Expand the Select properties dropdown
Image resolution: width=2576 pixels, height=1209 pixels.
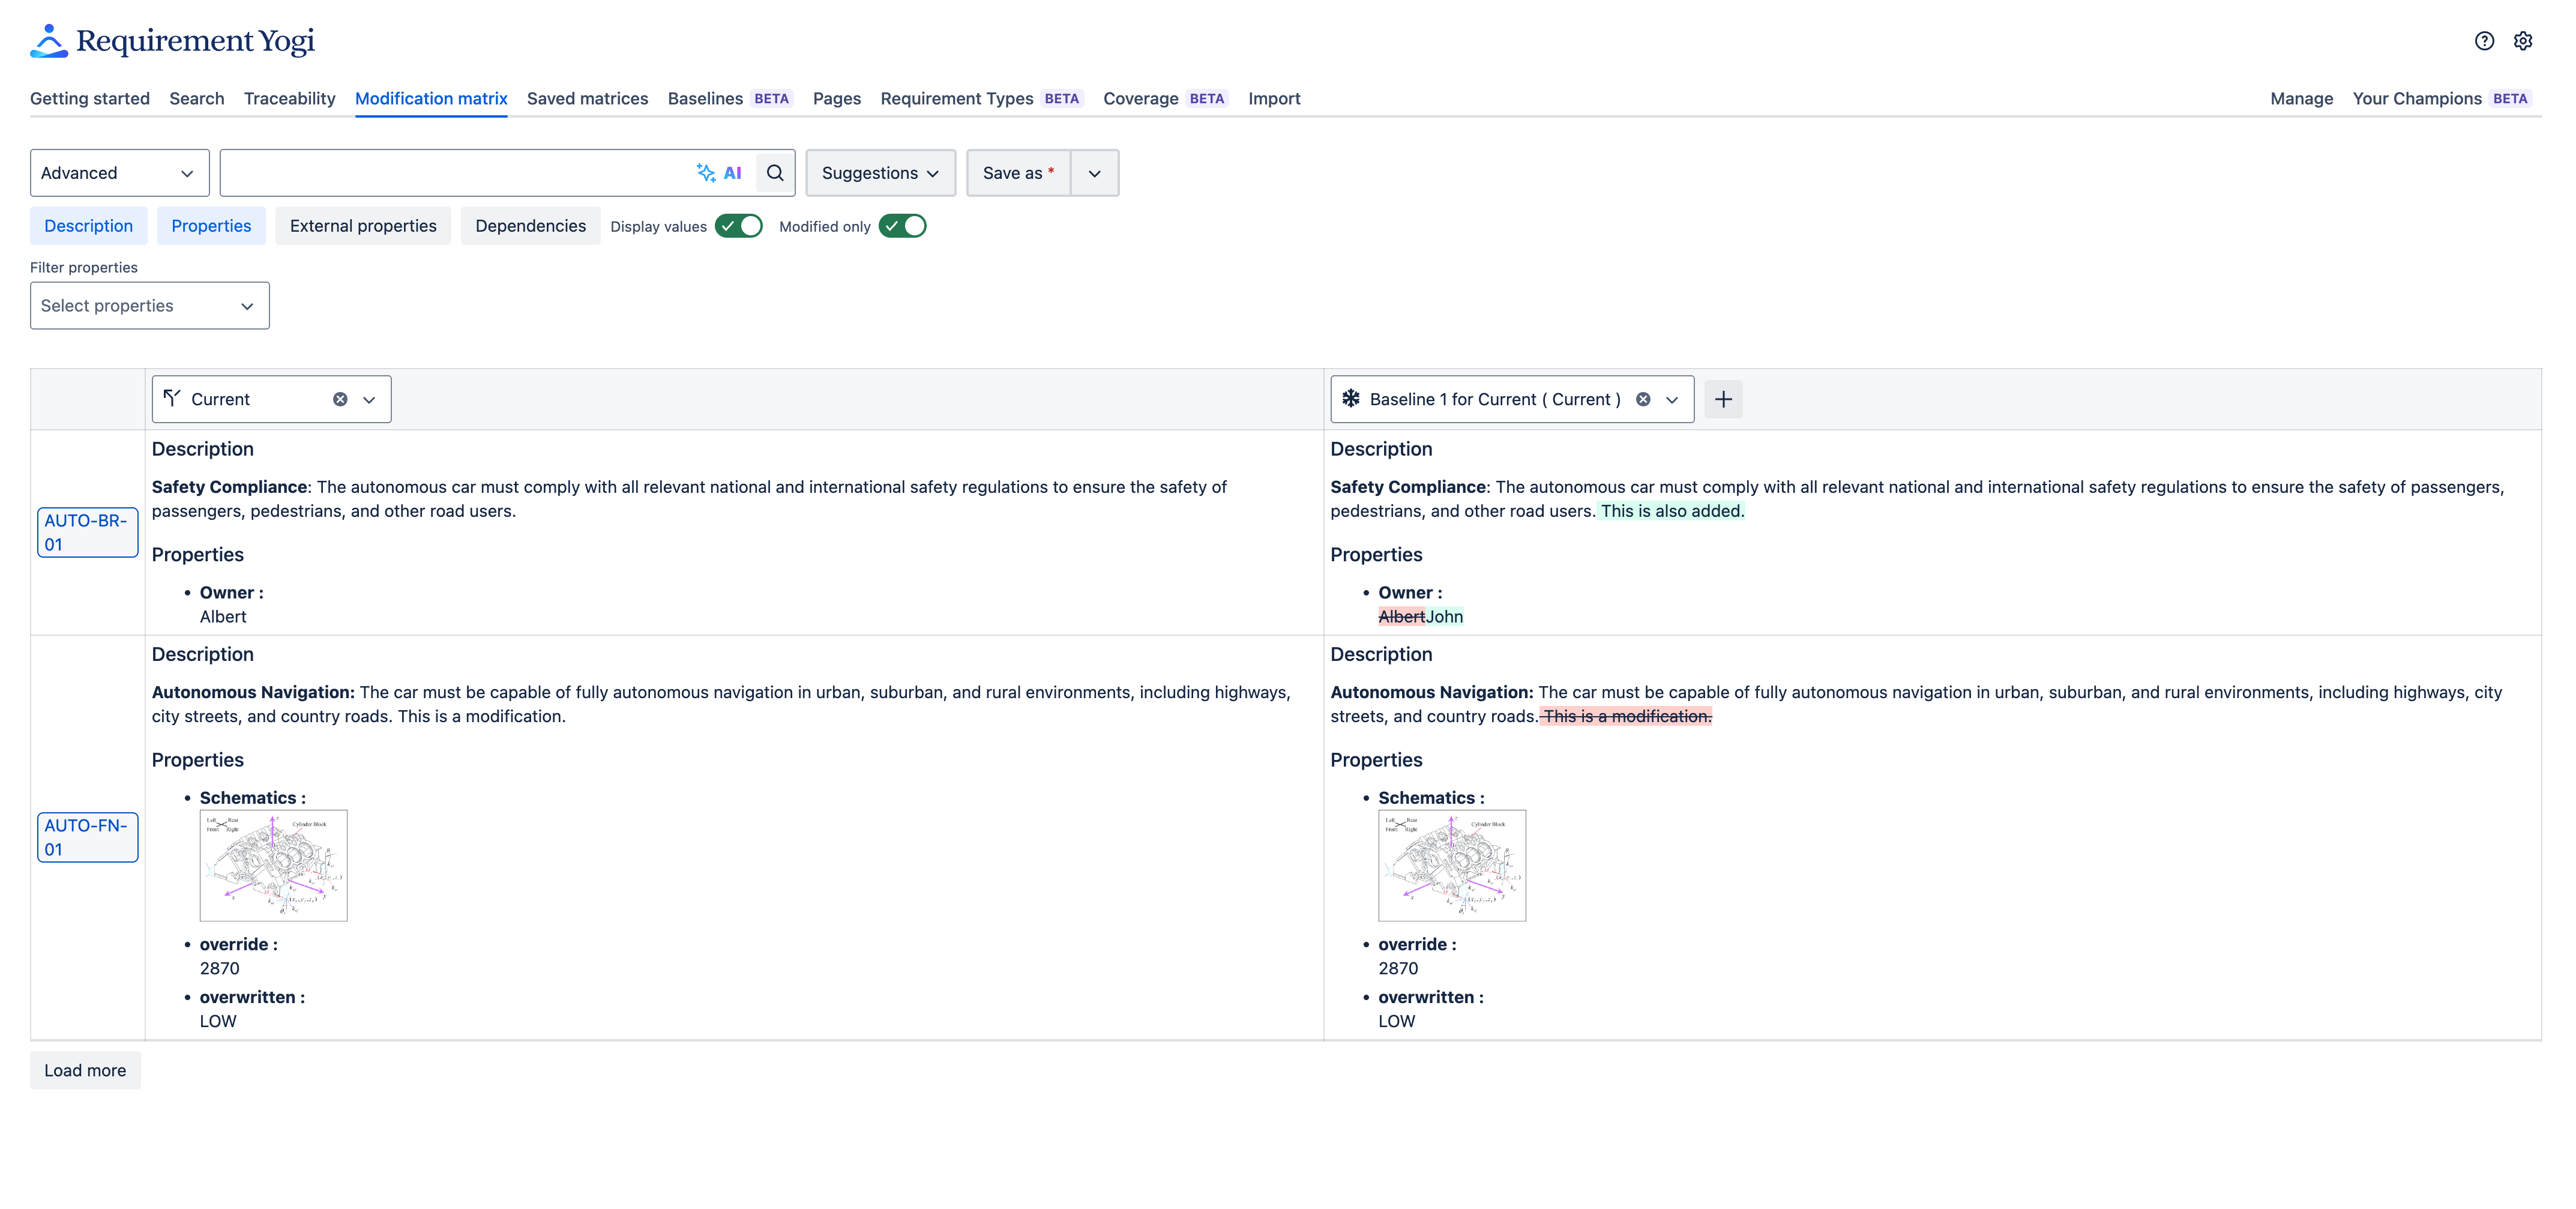coord(149,305)
